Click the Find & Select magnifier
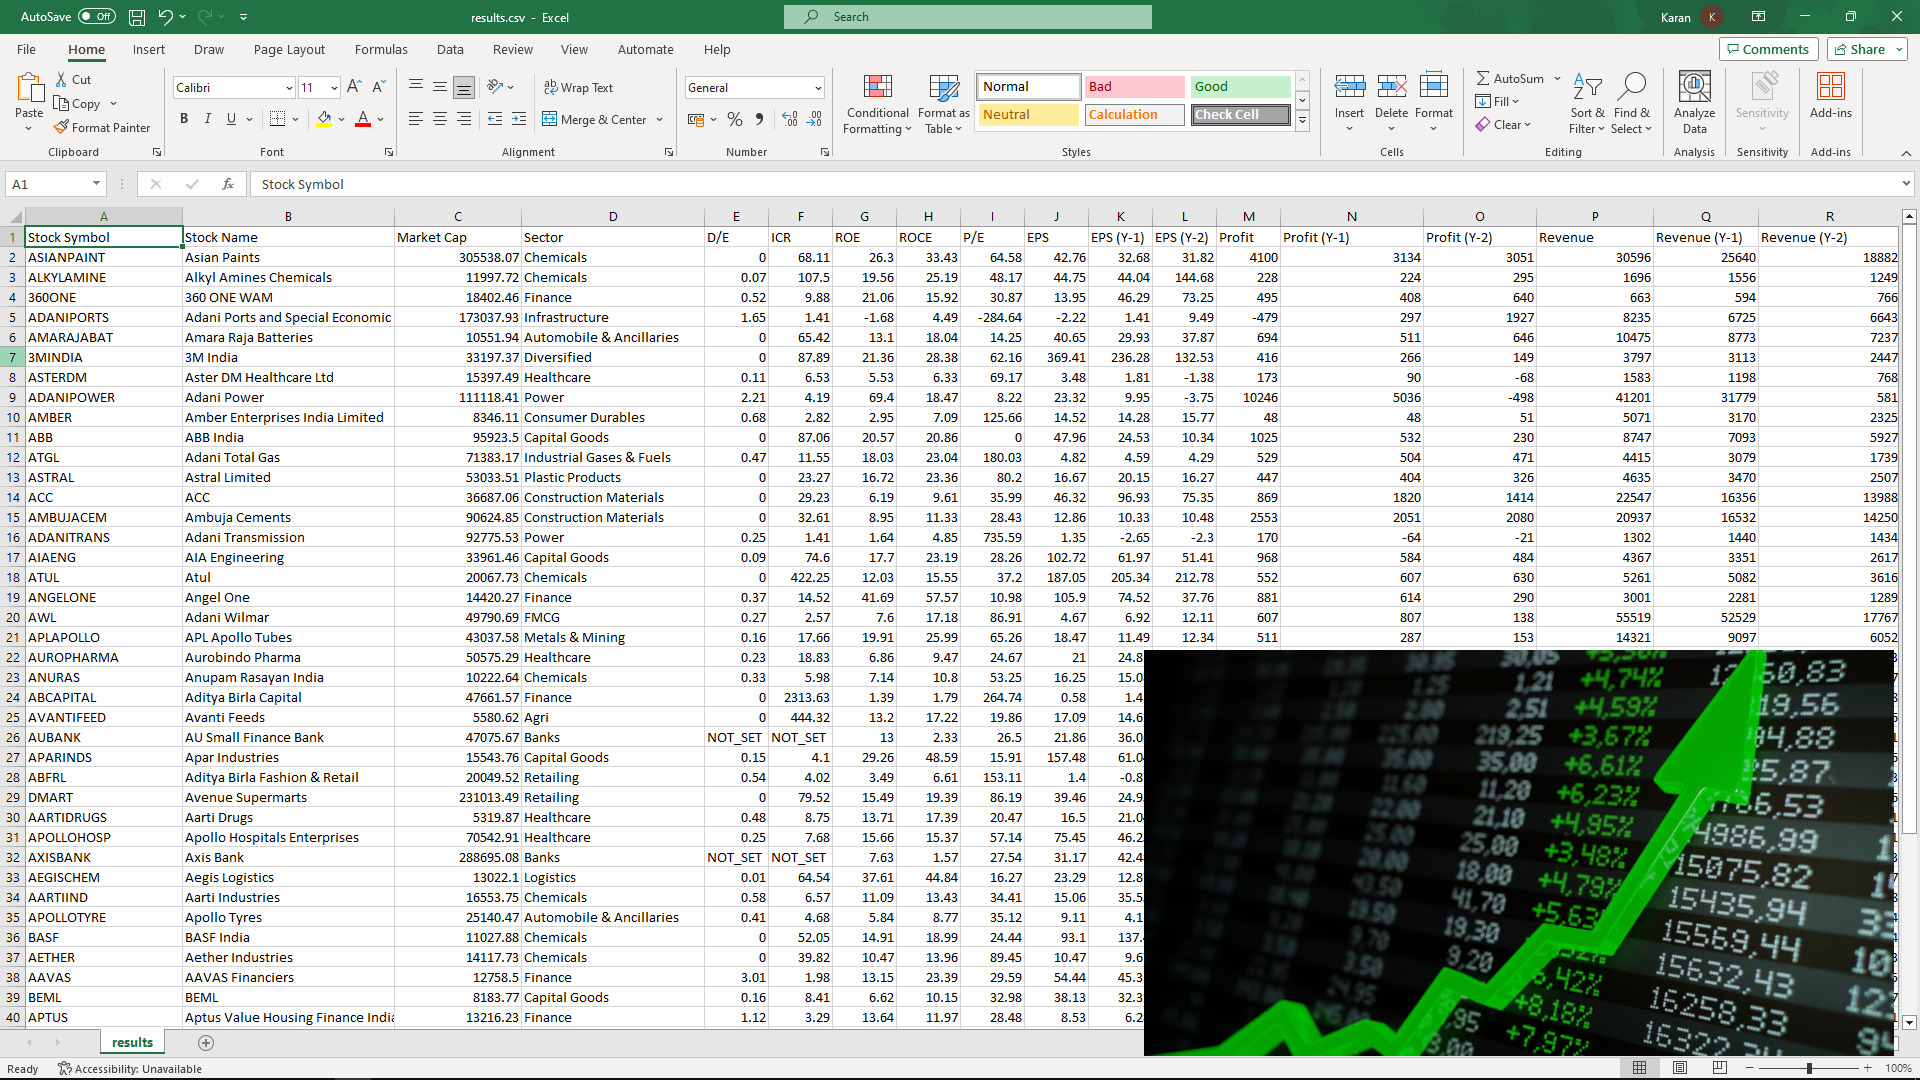Screen dimensions: 1920x1080 pos(1632,87)
